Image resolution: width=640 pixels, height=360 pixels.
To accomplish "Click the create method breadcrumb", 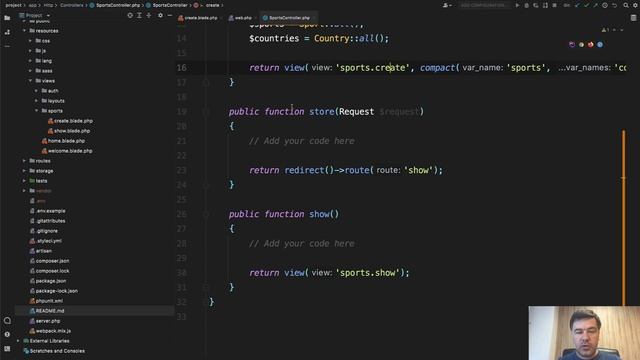I will coord(209,5).
